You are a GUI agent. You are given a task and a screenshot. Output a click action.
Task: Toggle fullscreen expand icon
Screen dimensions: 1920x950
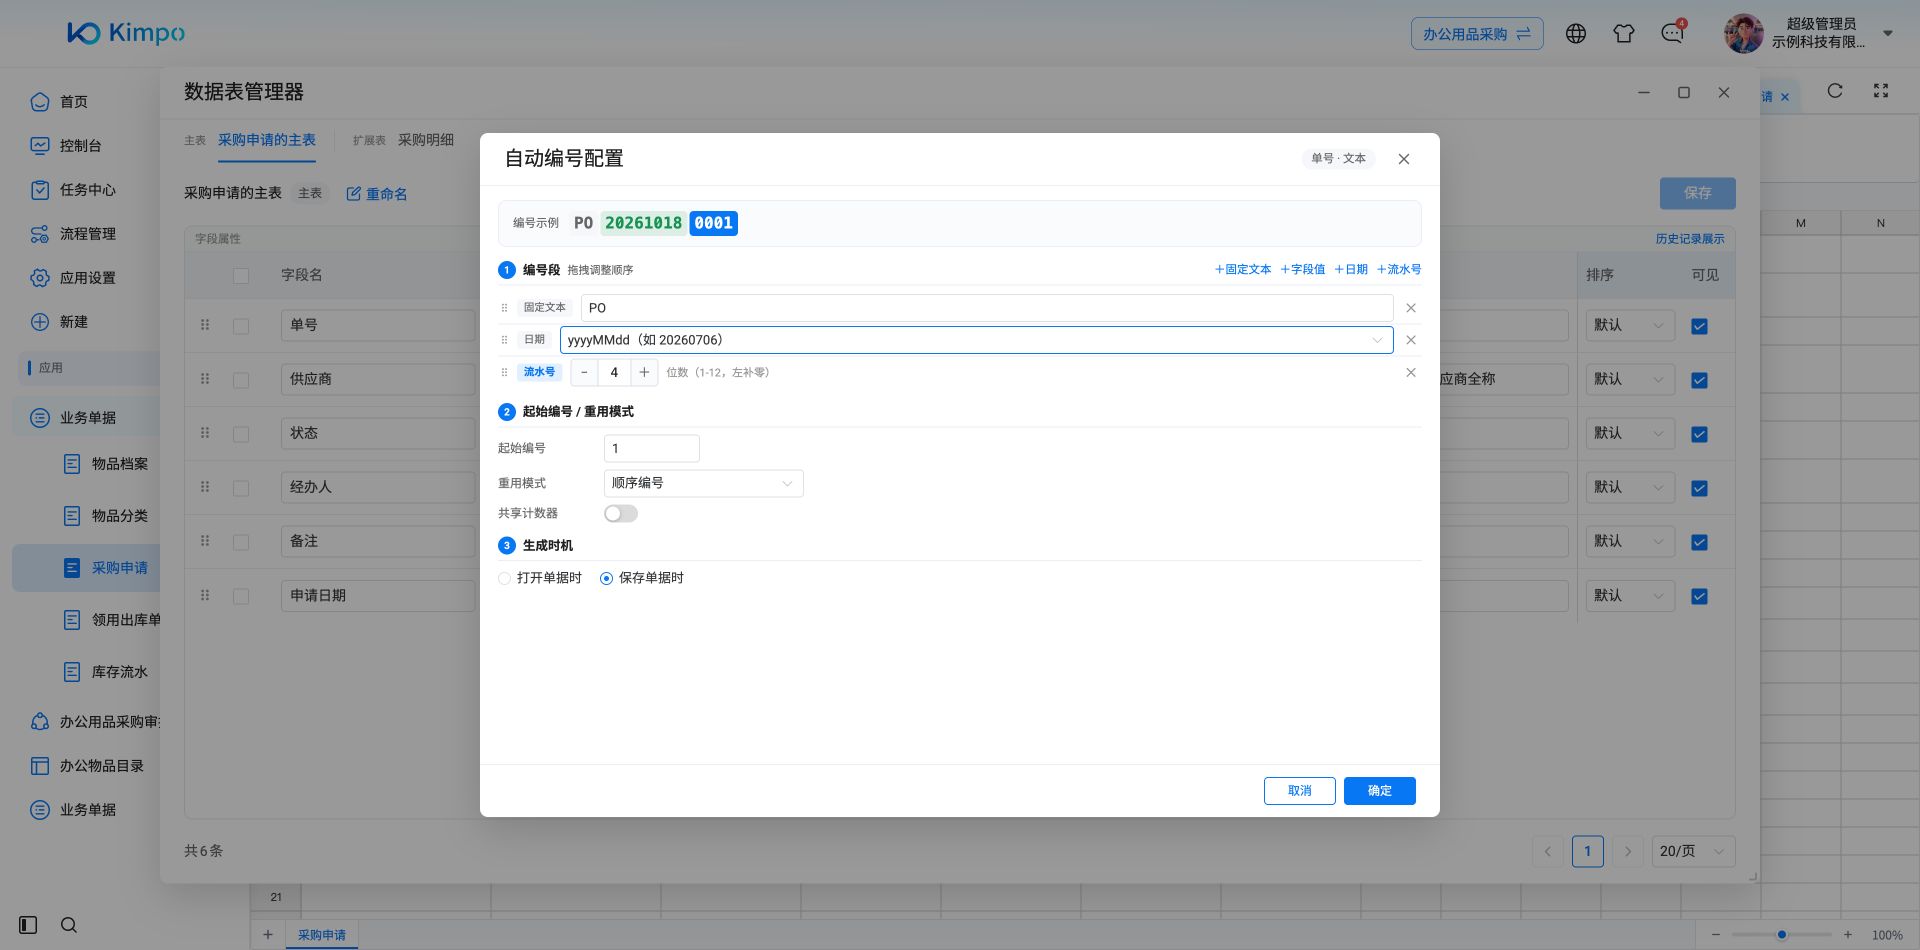coord(1881,91)
